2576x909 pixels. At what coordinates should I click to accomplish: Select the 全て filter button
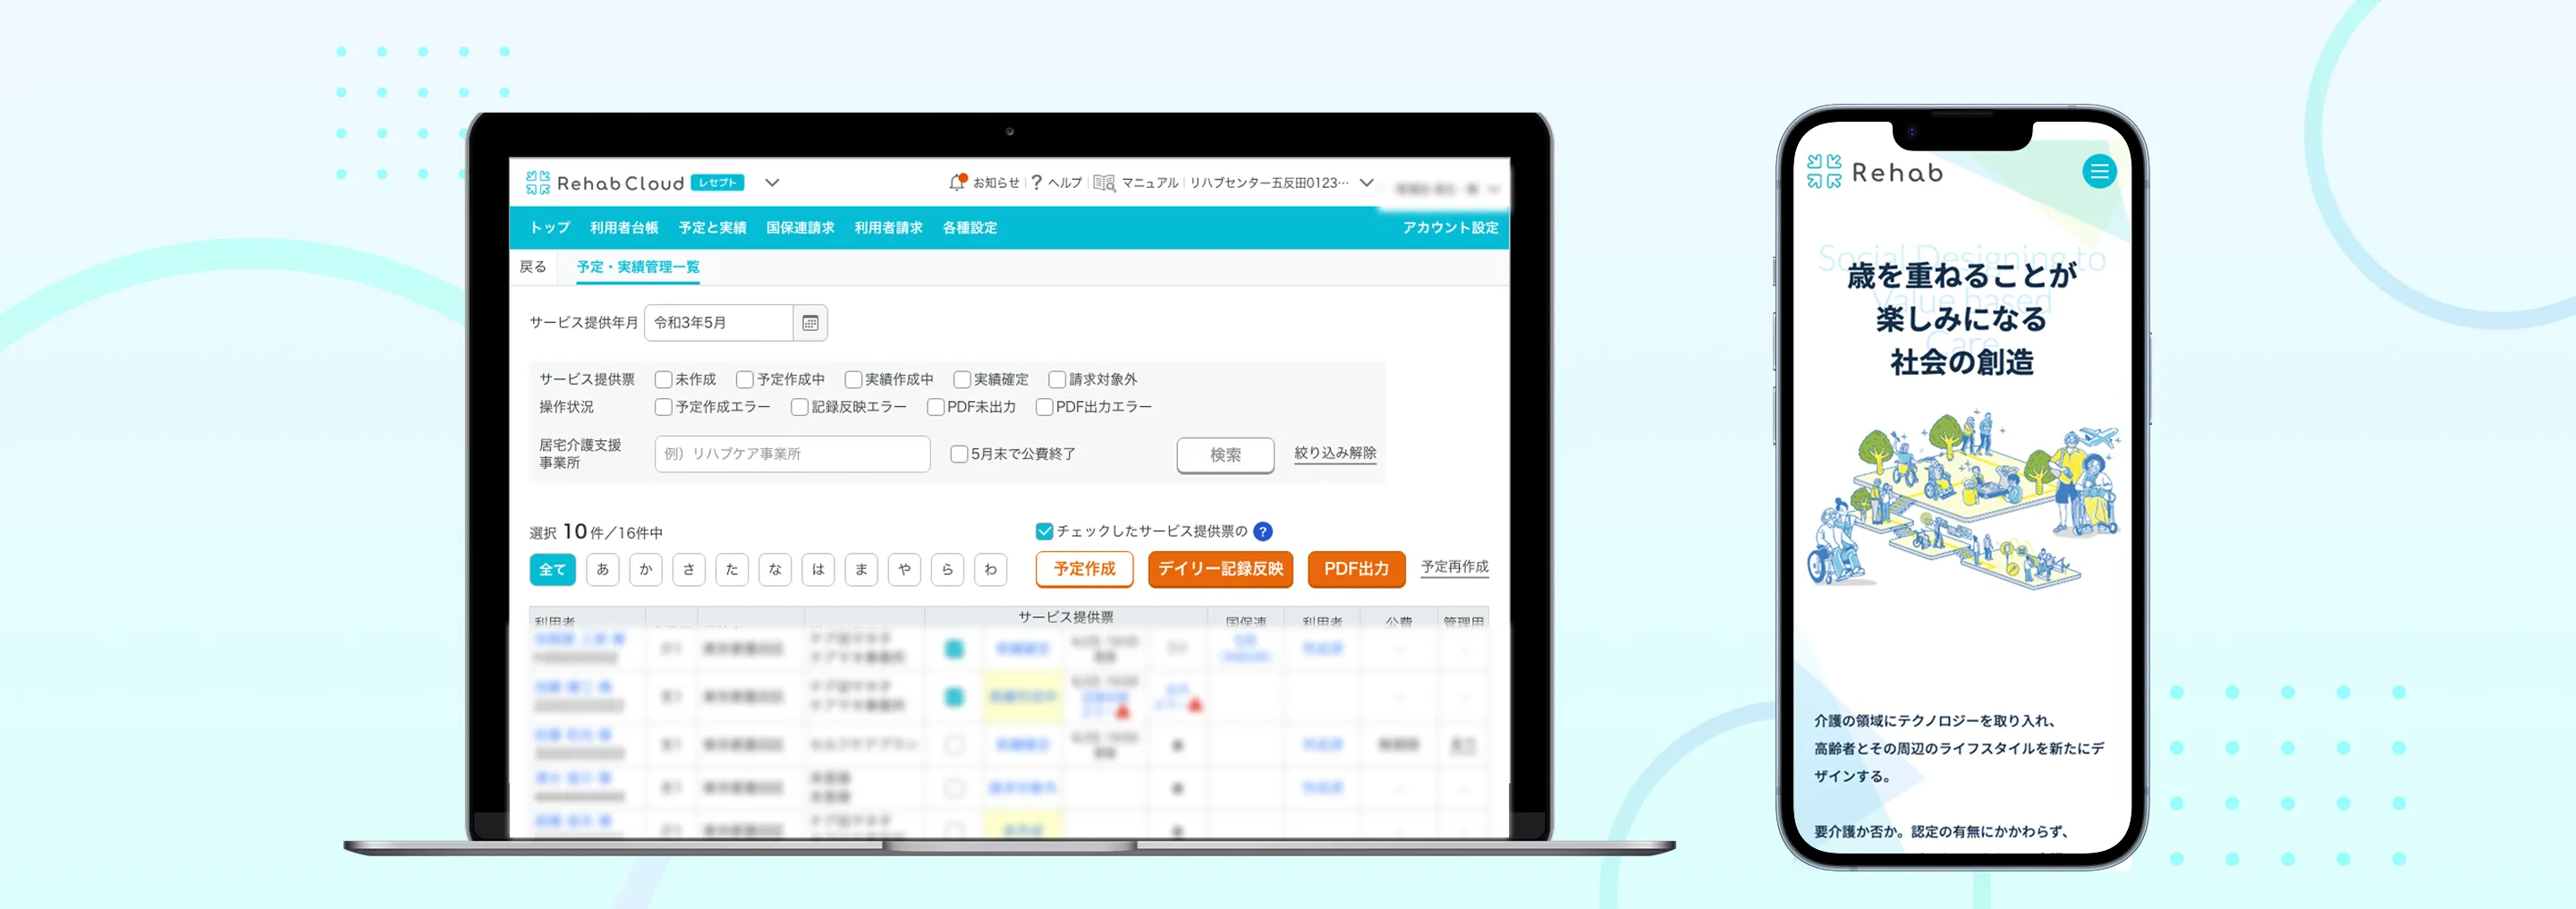552,570
